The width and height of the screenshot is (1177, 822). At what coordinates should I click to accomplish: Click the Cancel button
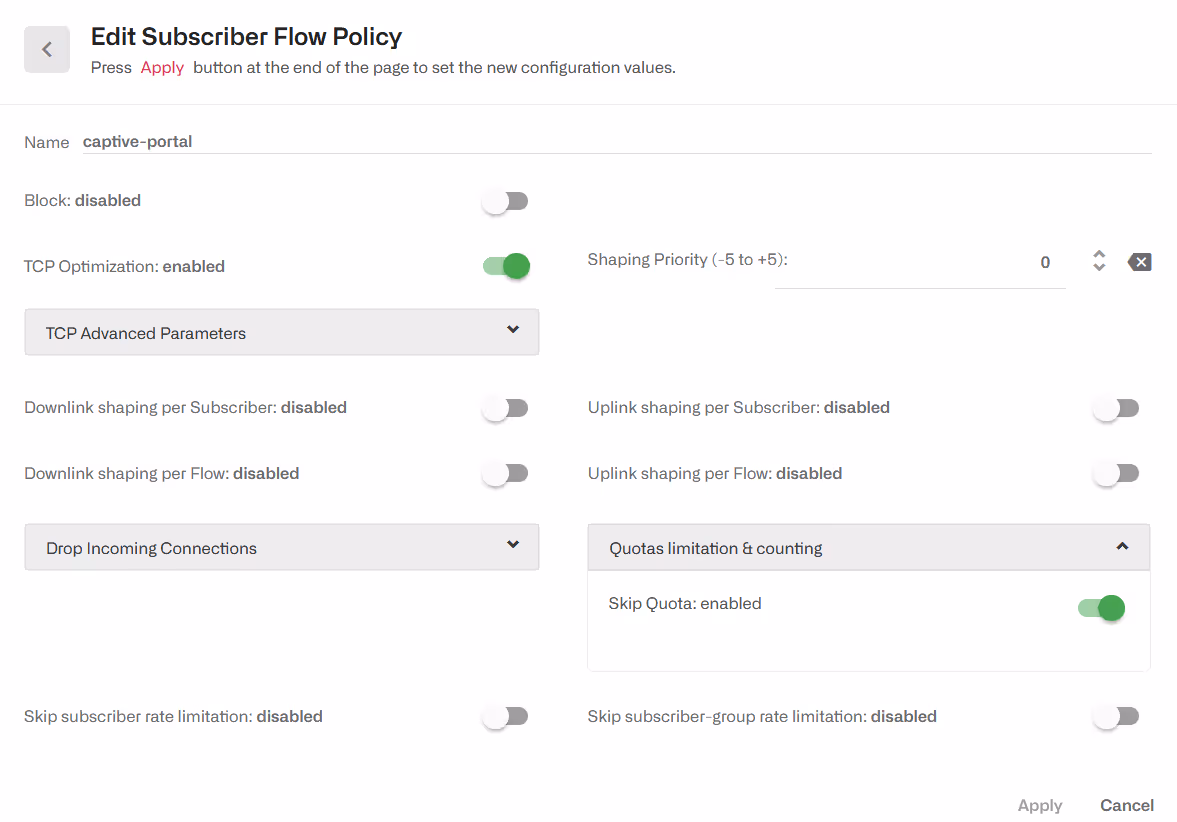click(1127, 805)
